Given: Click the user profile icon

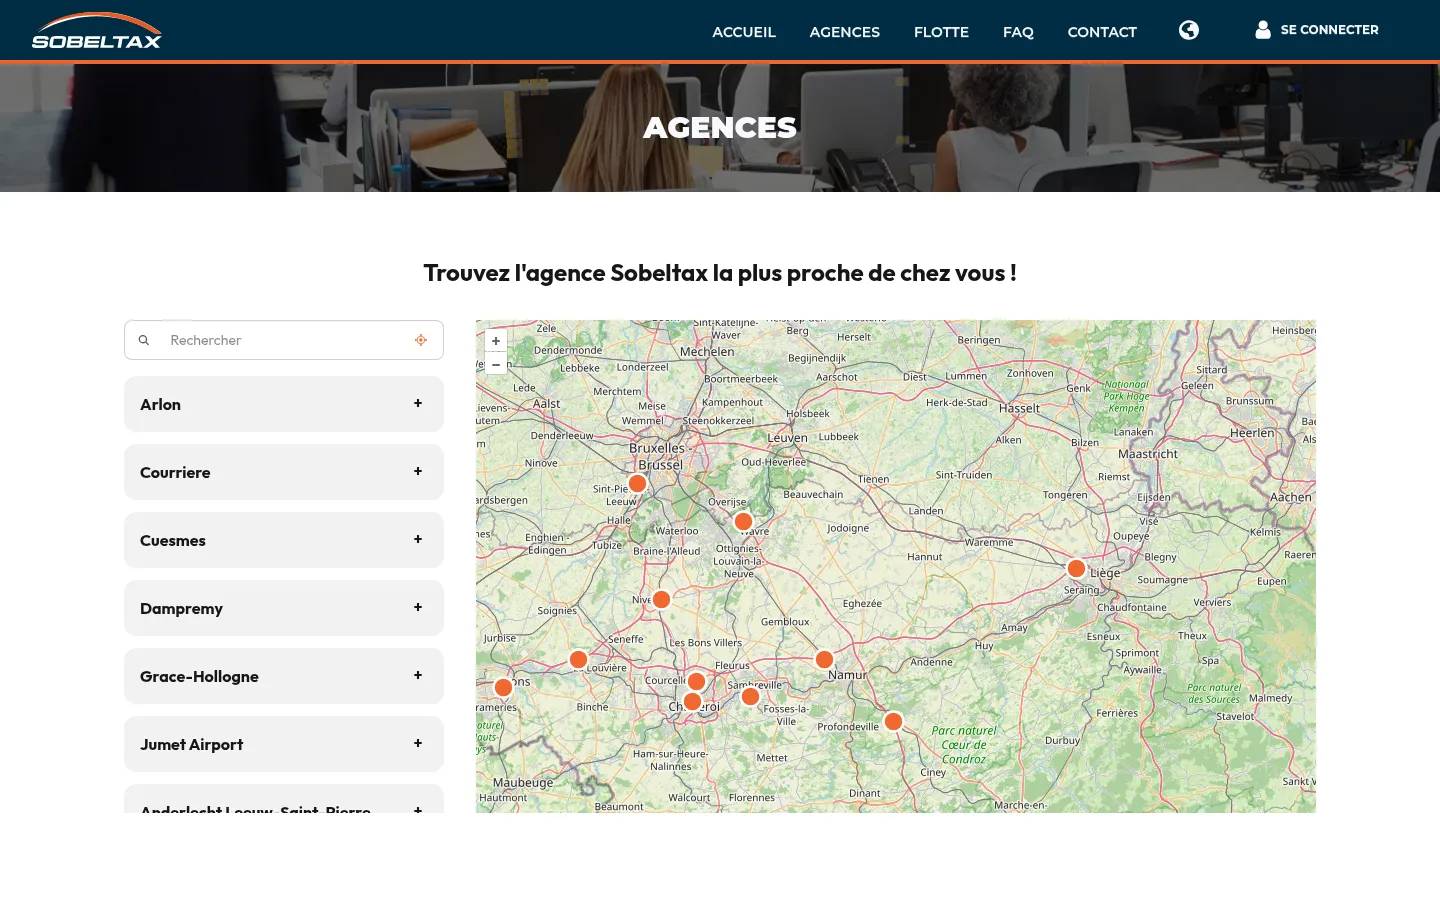Looking at the screenshot, I should pyautogui.click(x=1263, y=30).
